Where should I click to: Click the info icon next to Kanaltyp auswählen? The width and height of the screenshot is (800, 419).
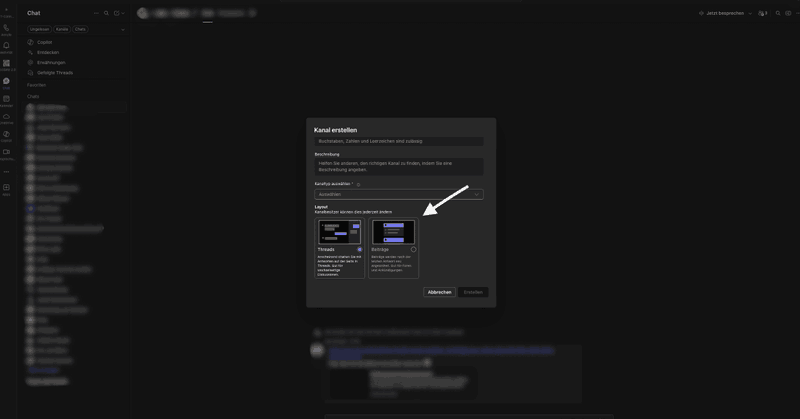click(358, 185)
